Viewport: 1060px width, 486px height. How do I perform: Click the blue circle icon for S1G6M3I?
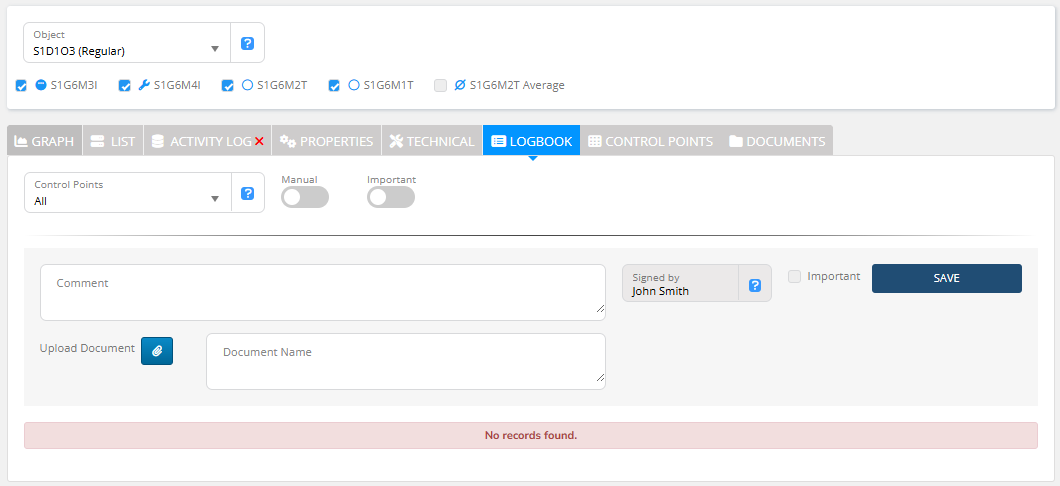click(x=41, y=85)
